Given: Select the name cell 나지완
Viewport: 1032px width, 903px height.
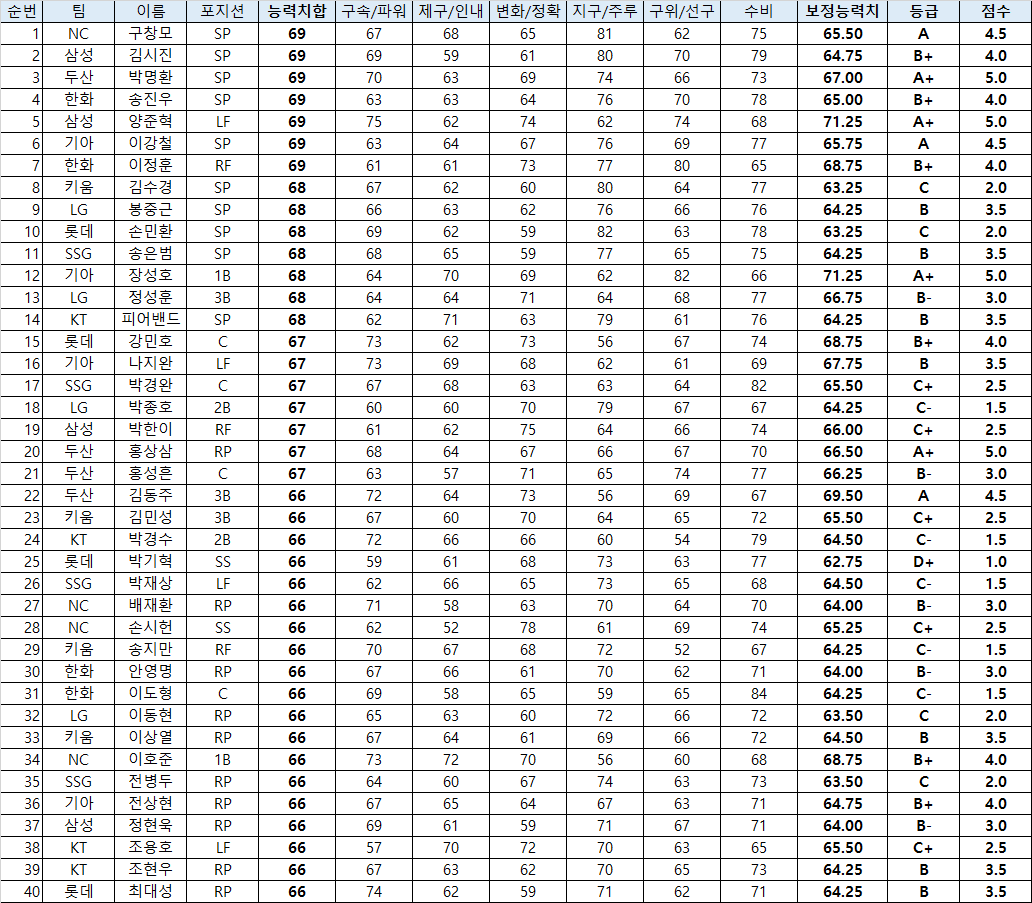Looking at the screenshot, I should (150, 363).
